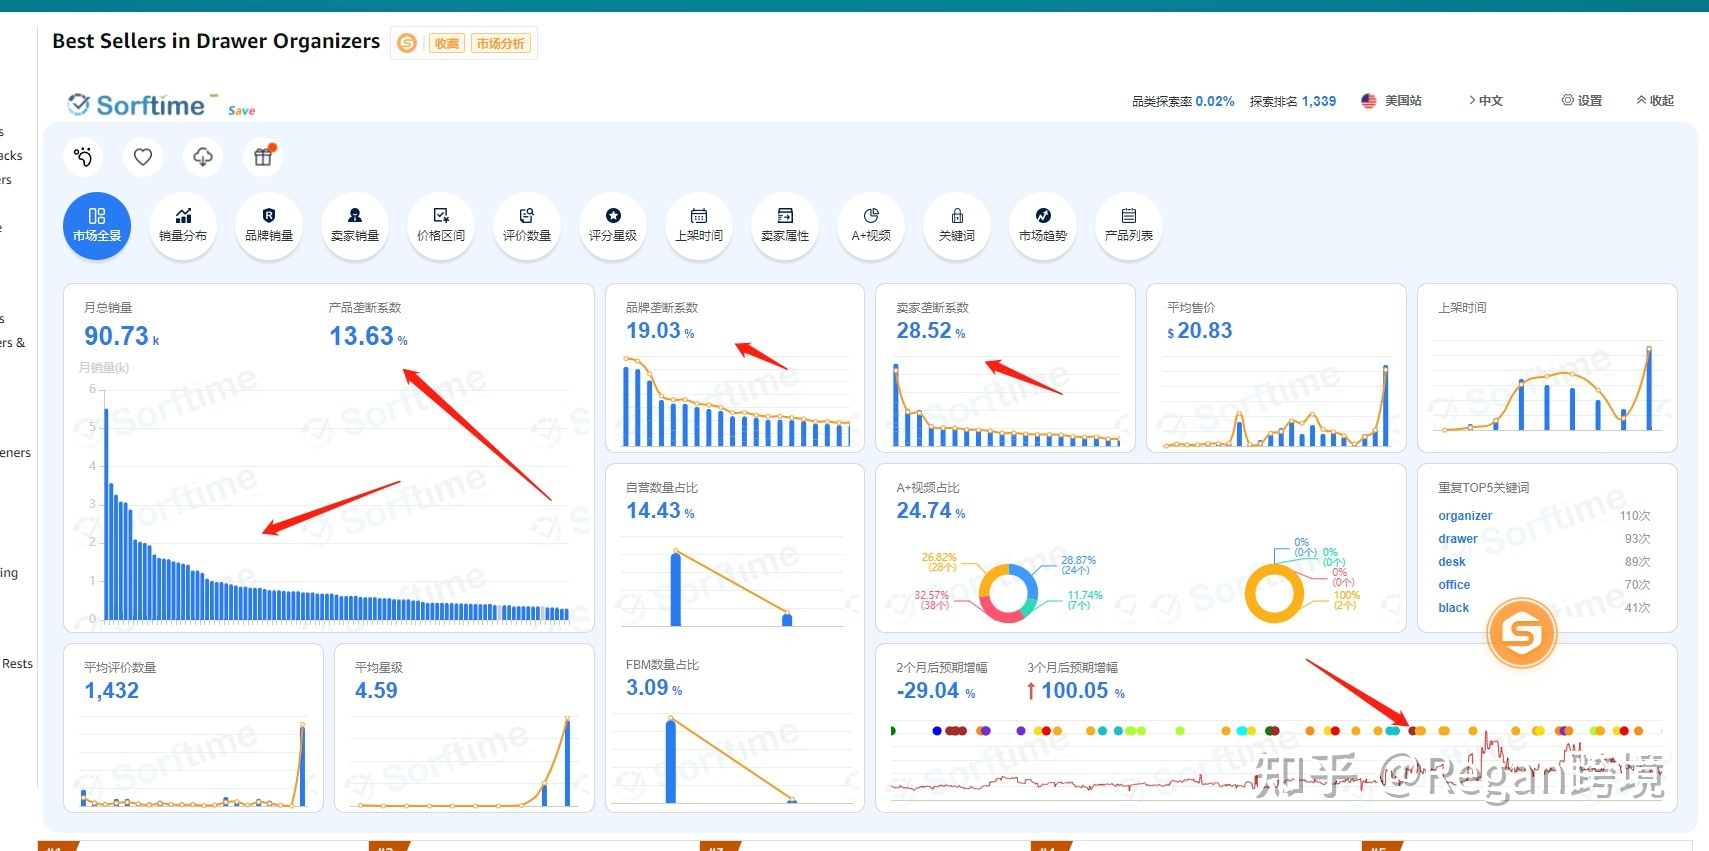Open the gift box icon

[263, 157]
